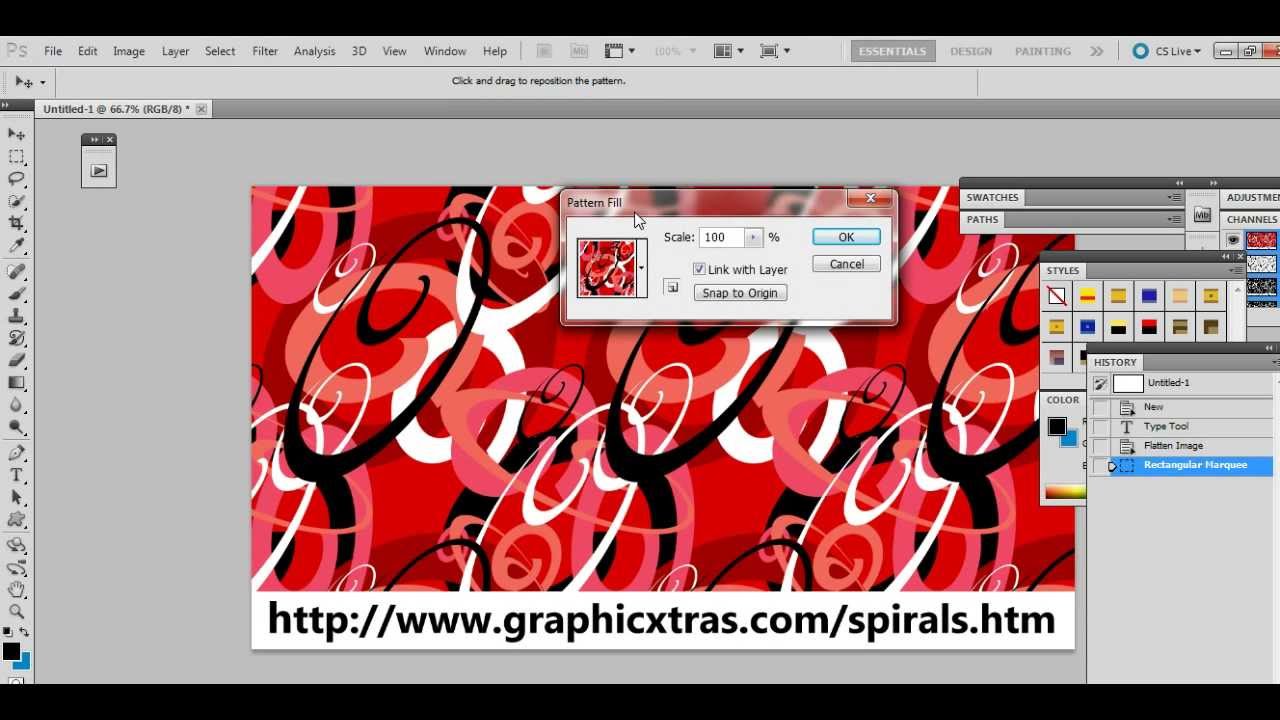Select the Blur tool
The width and height of the screenshot is (1280, 720).
point(16,404)
